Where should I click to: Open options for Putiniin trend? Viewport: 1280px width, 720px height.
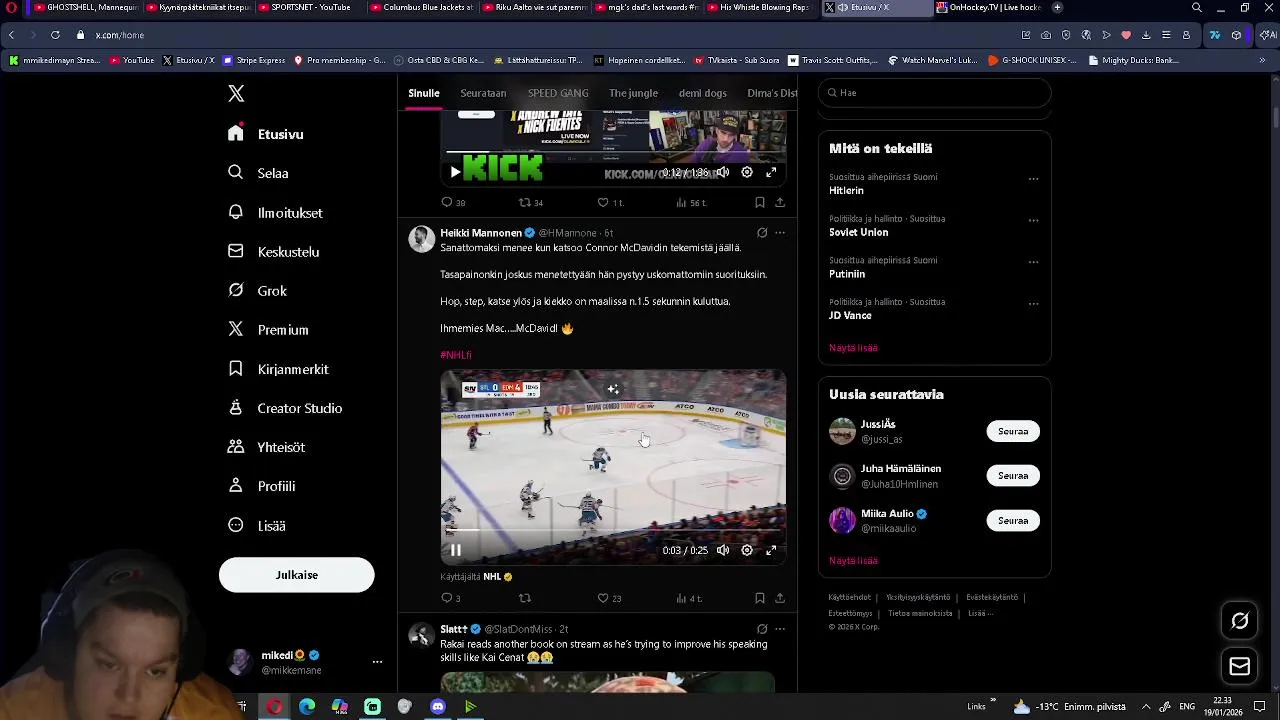pos(1033,262)
